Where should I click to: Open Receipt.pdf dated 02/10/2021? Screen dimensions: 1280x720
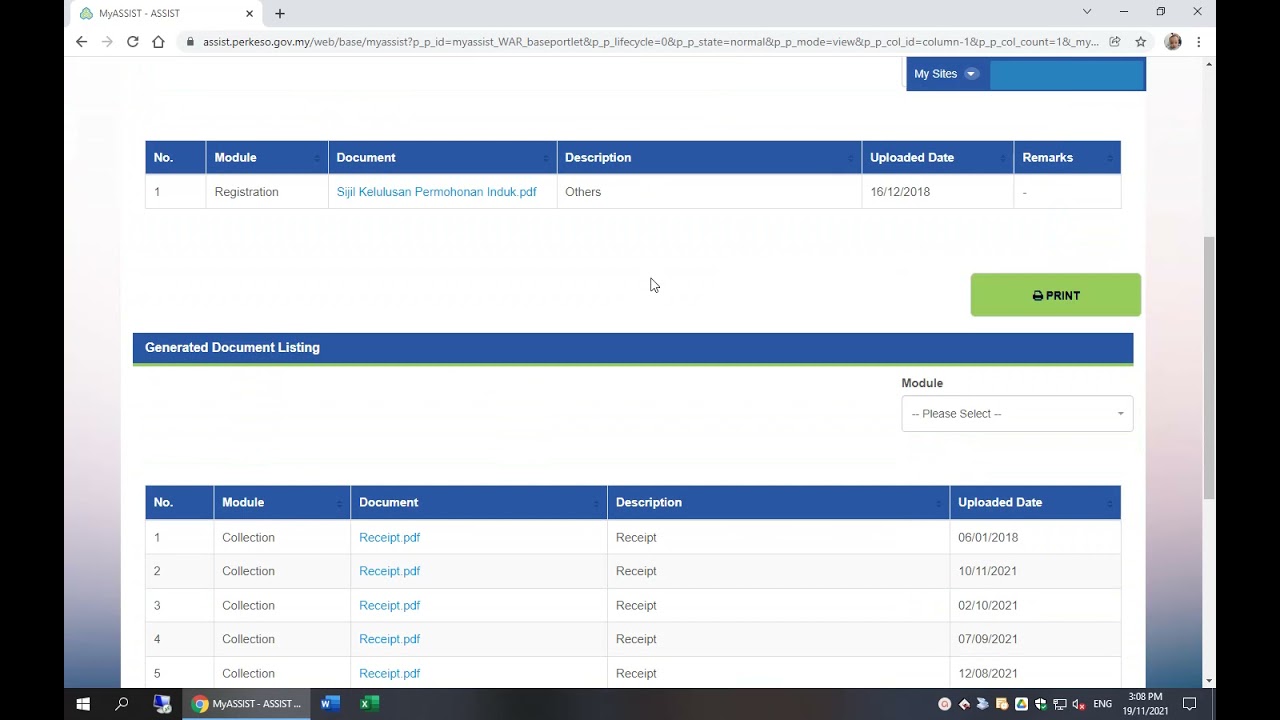coord(389,606)
